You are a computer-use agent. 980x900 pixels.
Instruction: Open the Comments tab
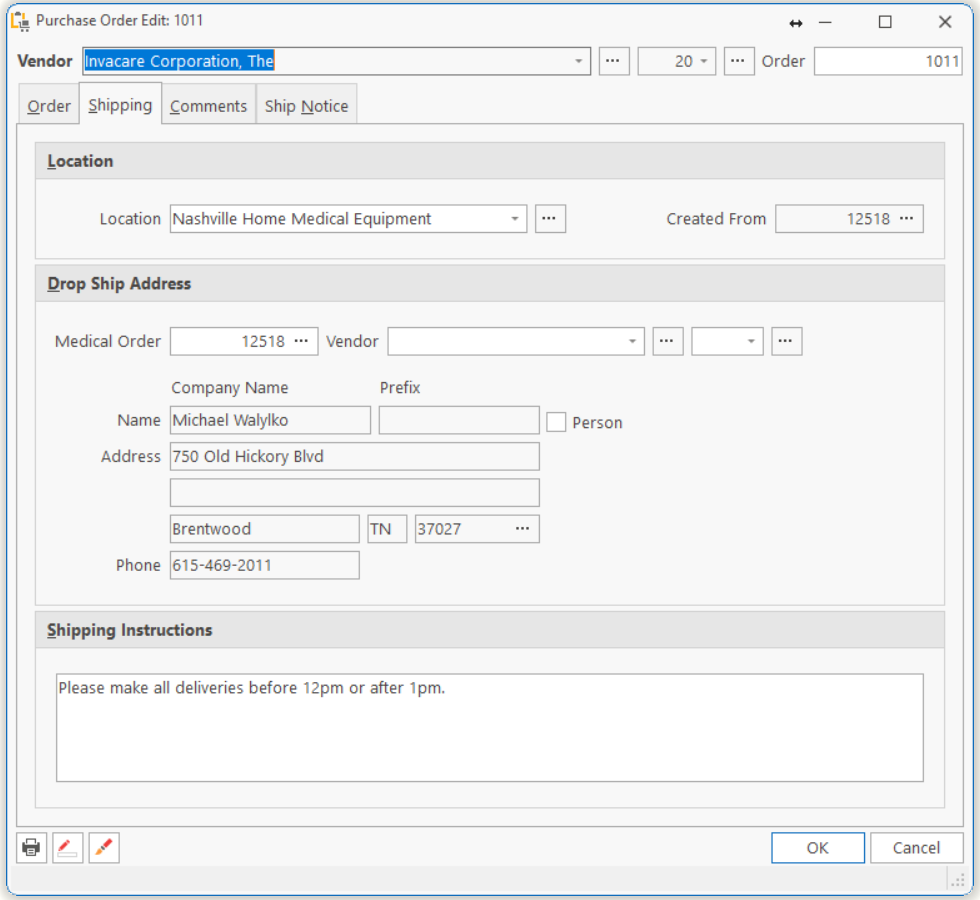coord(208,106)
